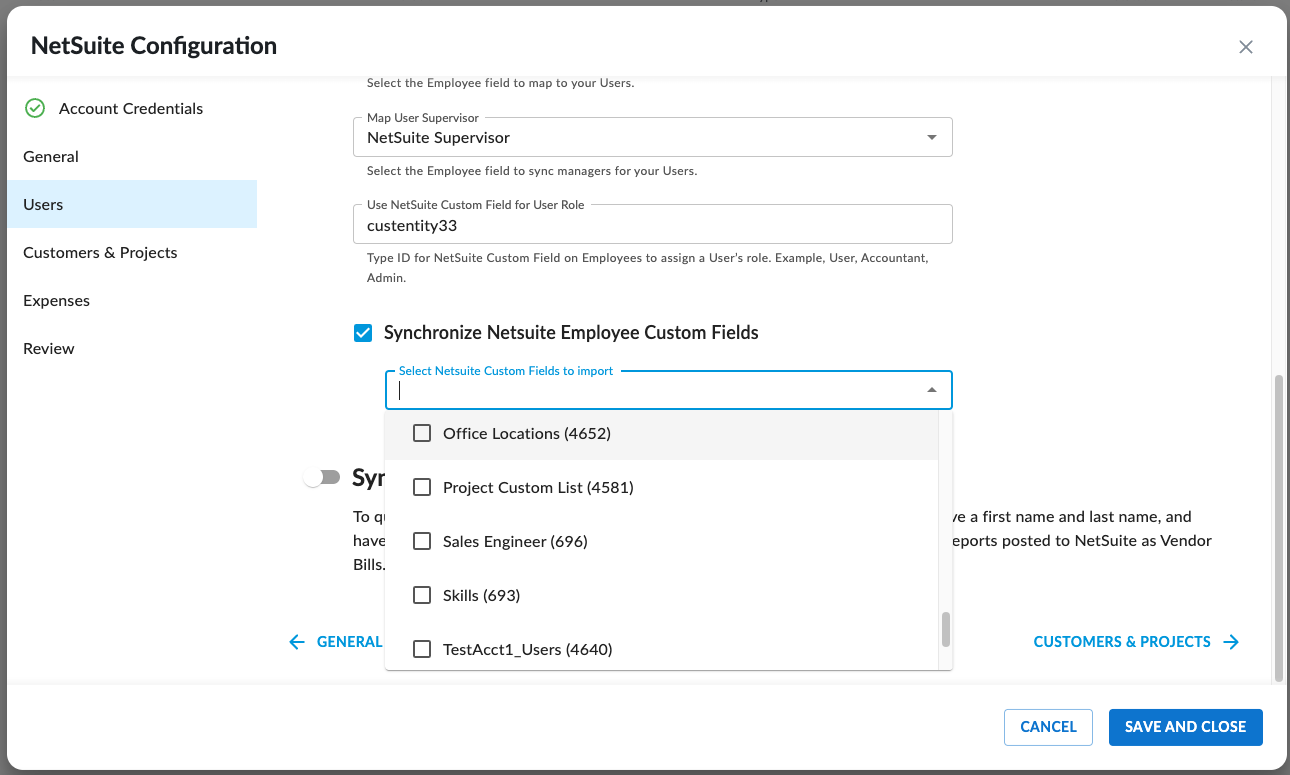Open the Map User Supervisor dropdown
Screen dimensions: 1290x775
pyautogui.click(x=652, y=137)
